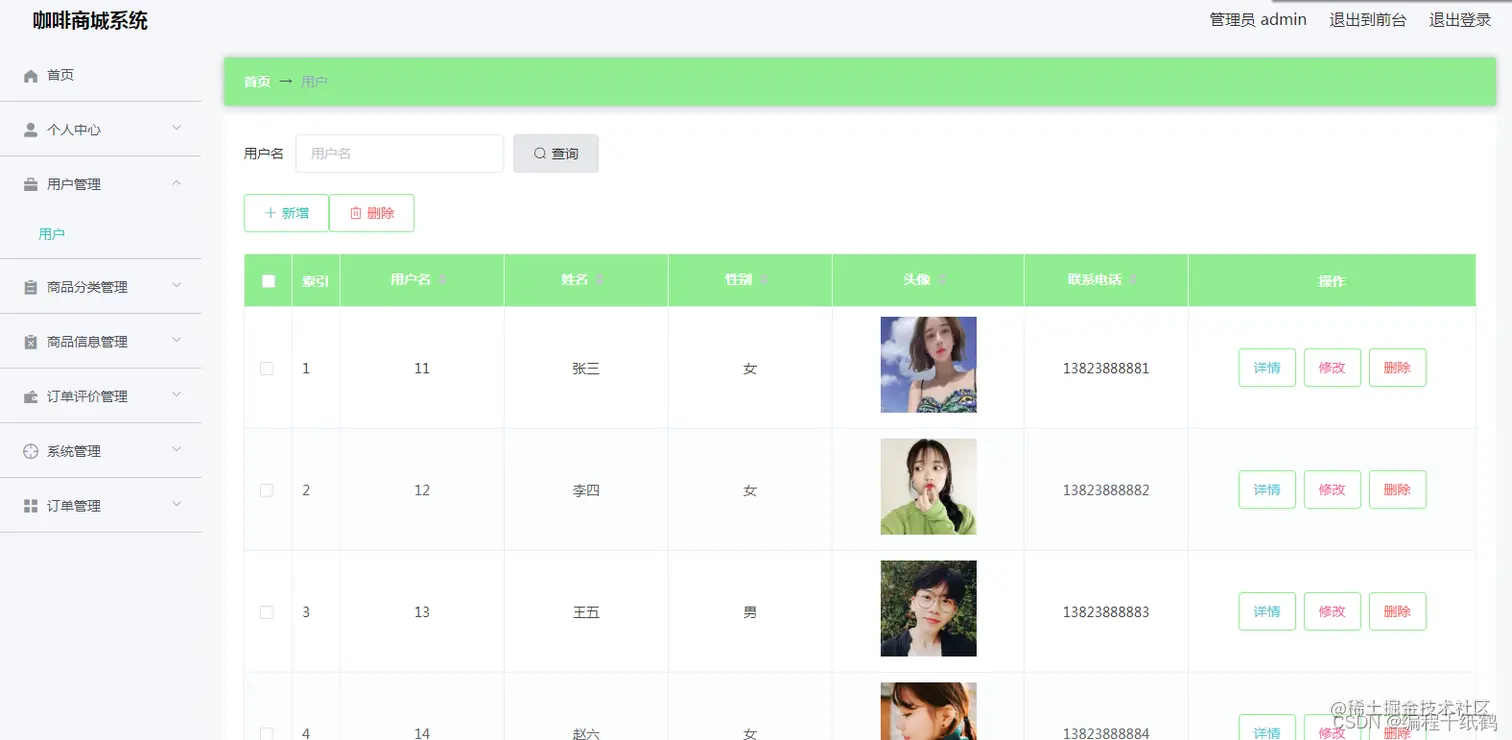The width and height of the screenshot is (1512, 740).
Task: Click phone number 13823888883
Action: [1106, 612]
